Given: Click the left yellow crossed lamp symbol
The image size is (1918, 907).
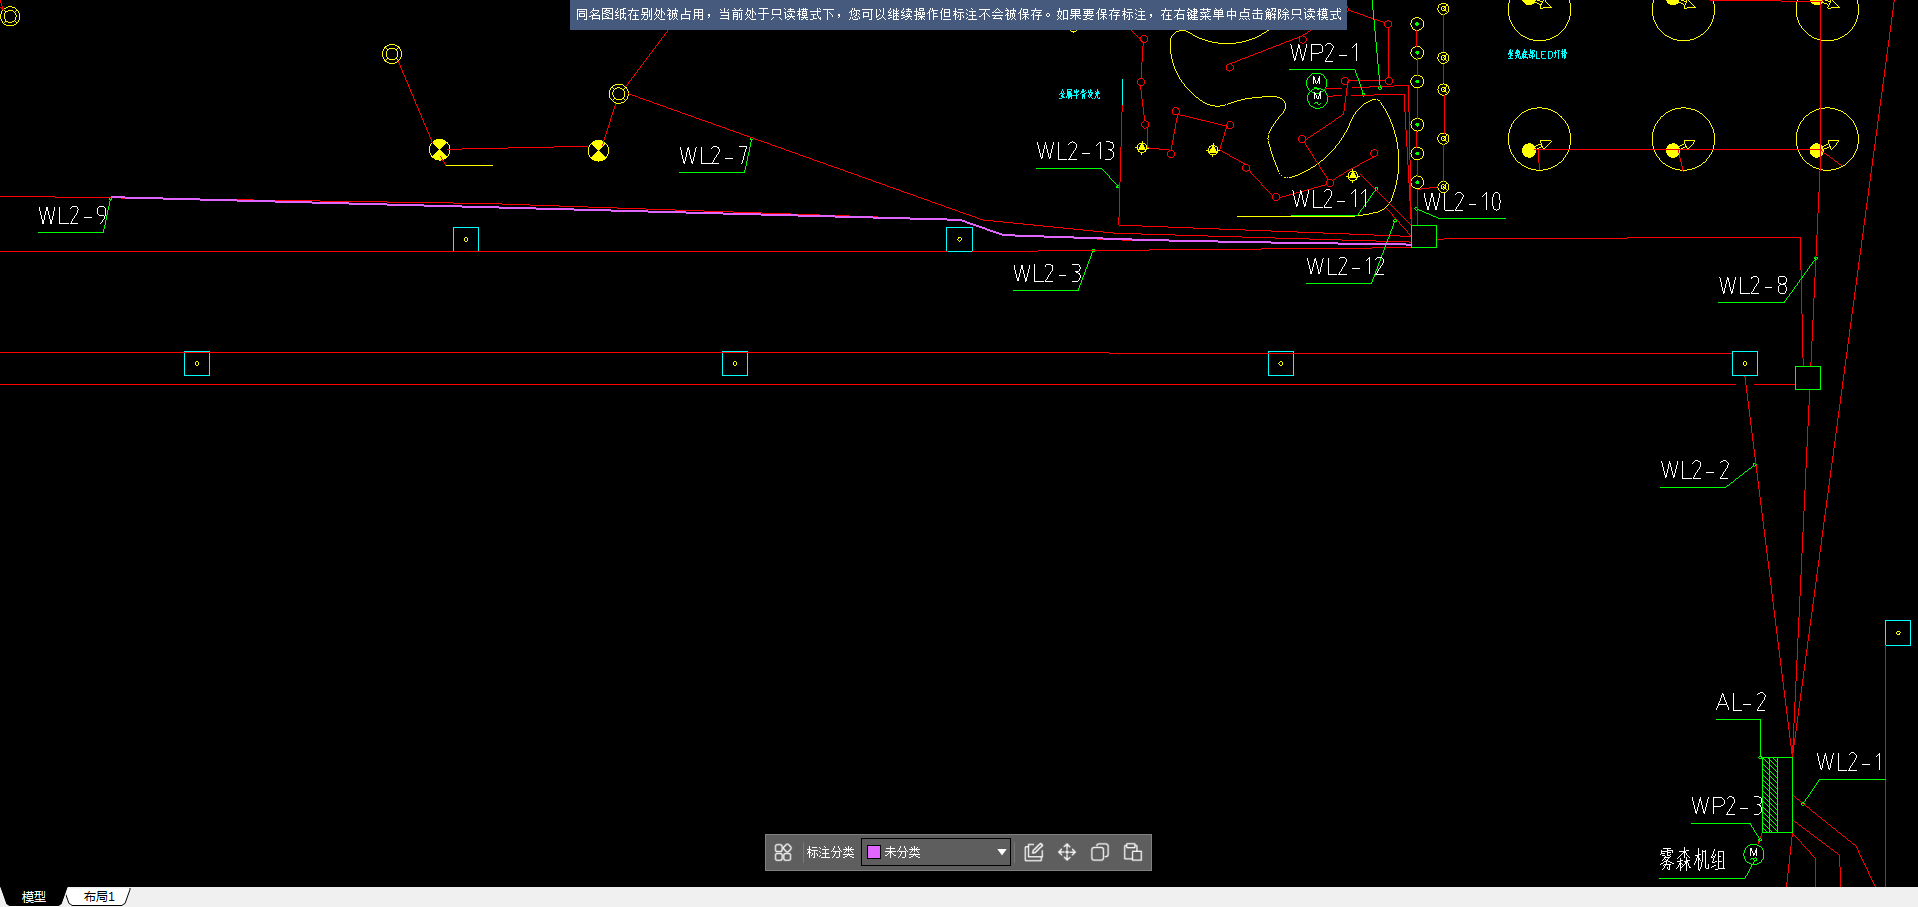Looking at the screenshot, I should pyautogui.click(x=439, y=150).
